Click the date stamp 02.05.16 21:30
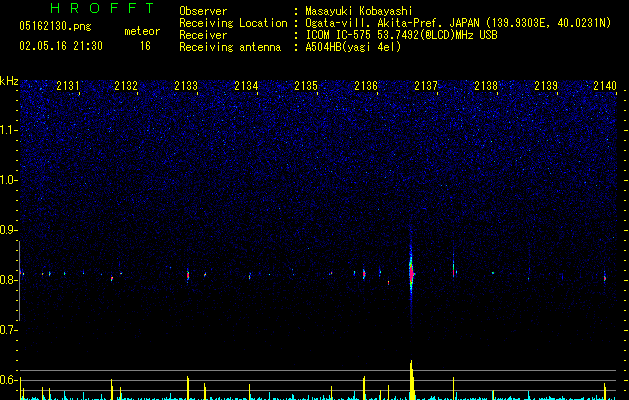The image size is (629, 400). [x=61, y=46]
